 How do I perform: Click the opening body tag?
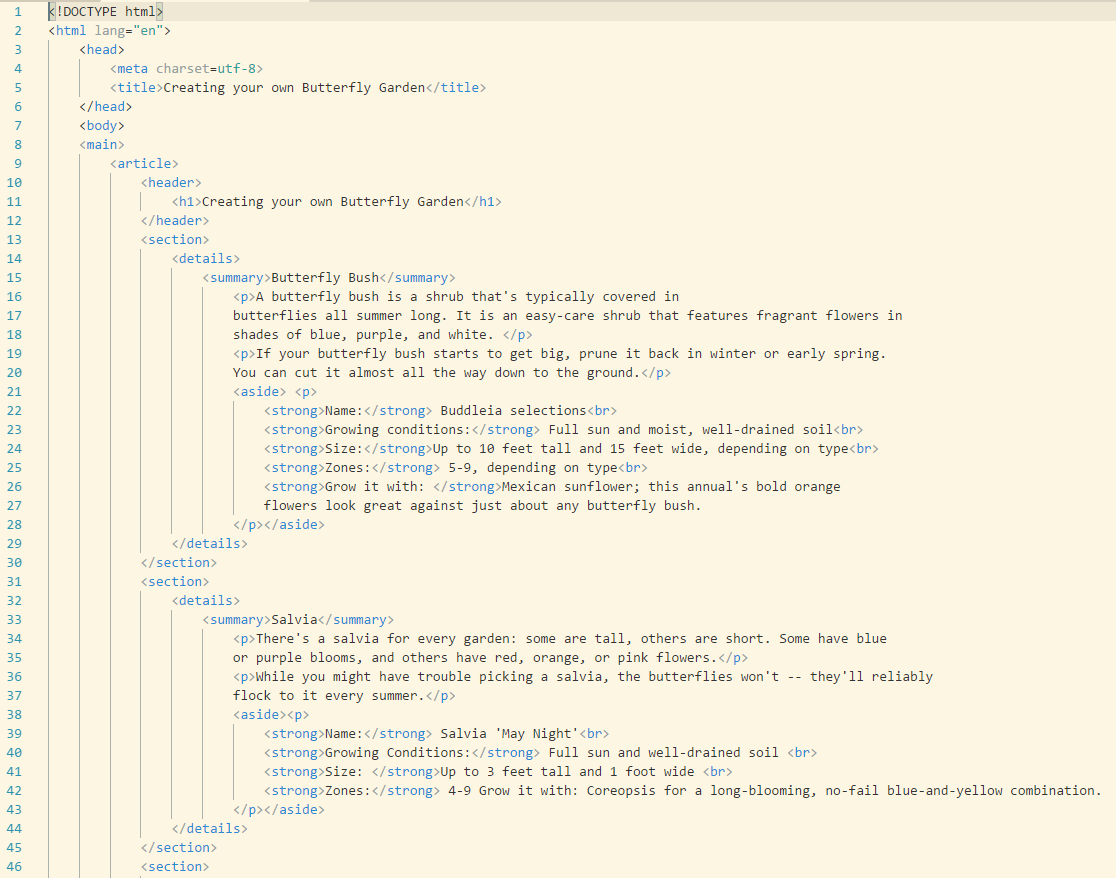102,125
